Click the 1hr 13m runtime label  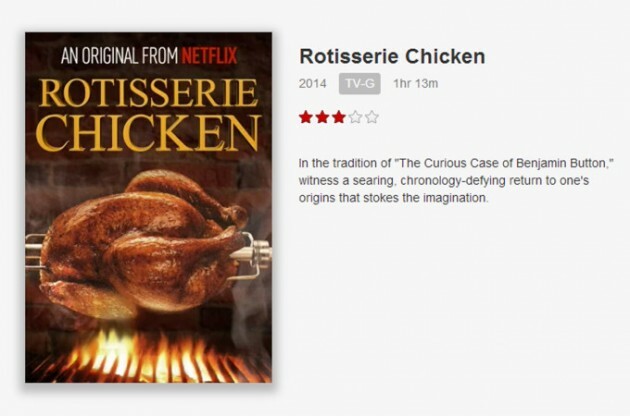click(x=415, y=84)
